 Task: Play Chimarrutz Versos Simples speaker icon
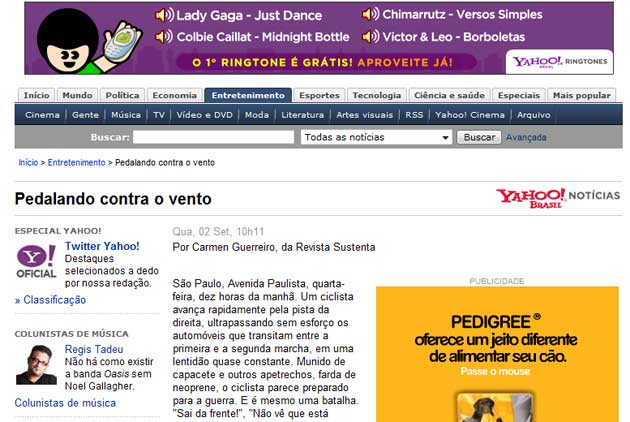[x=370, y=14]
